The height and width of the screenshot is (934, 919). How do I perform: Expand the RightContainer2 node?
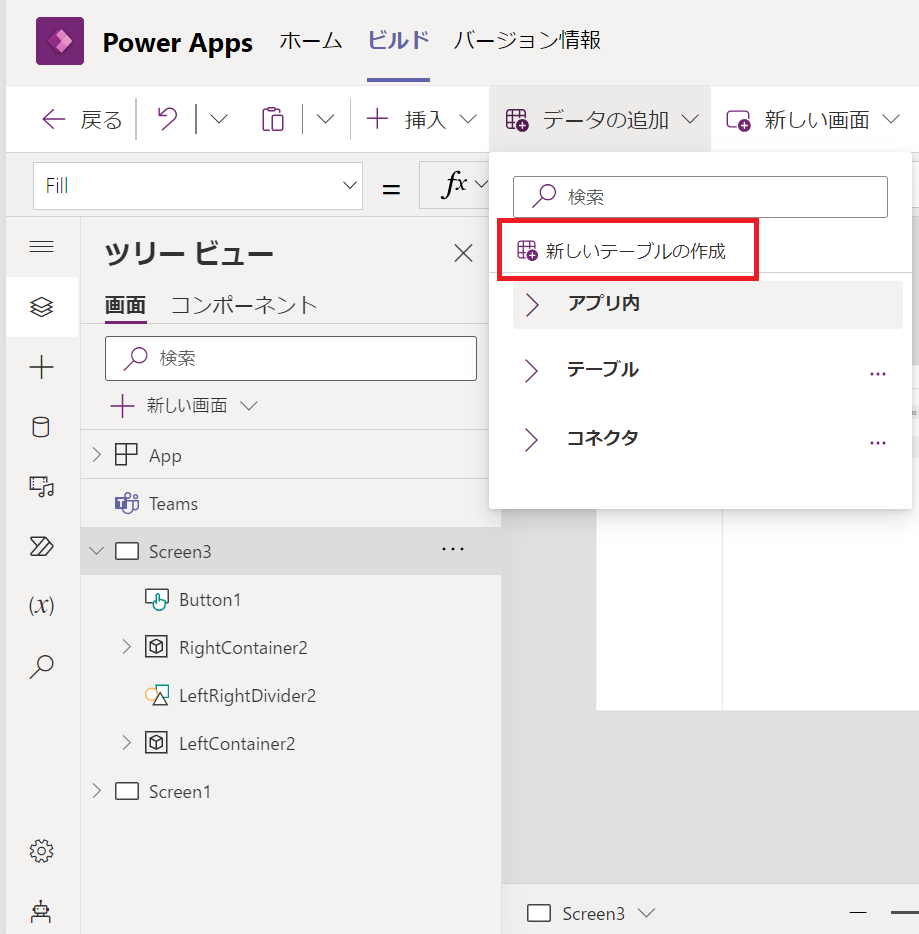point(126,647)
